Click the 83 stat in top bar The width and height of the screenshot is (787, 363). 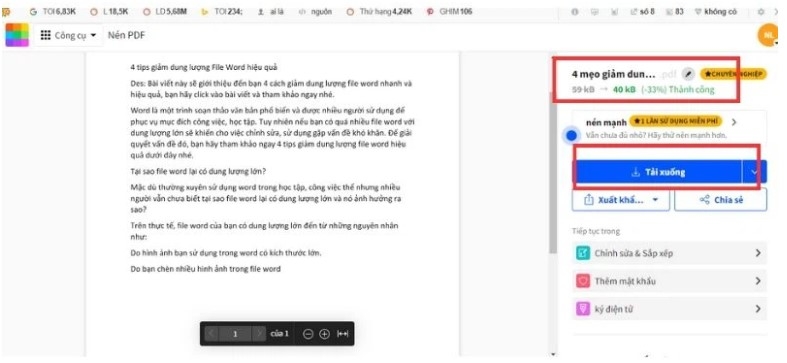coord(675,12)
